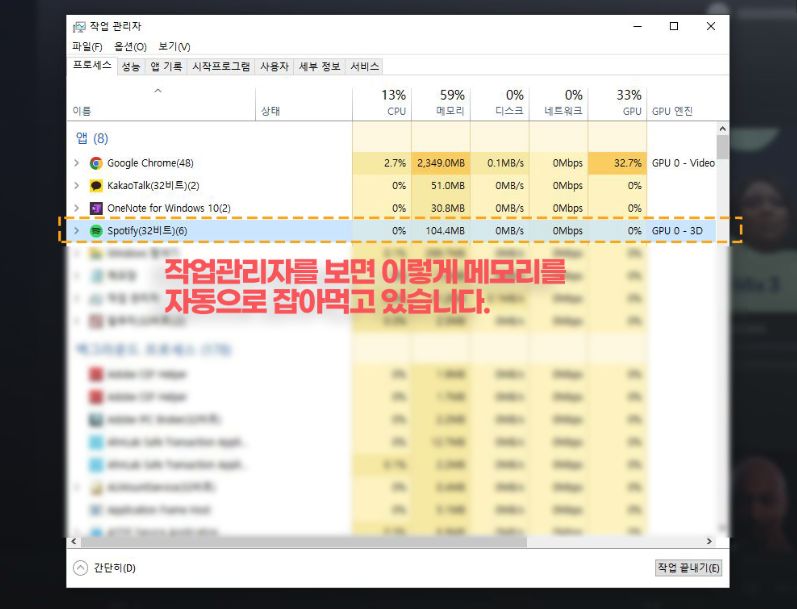This screenshot has height=609, width=797.
Task: Expand the OneNote for Windows 10(2) group
Action: (x=76, y=208)
